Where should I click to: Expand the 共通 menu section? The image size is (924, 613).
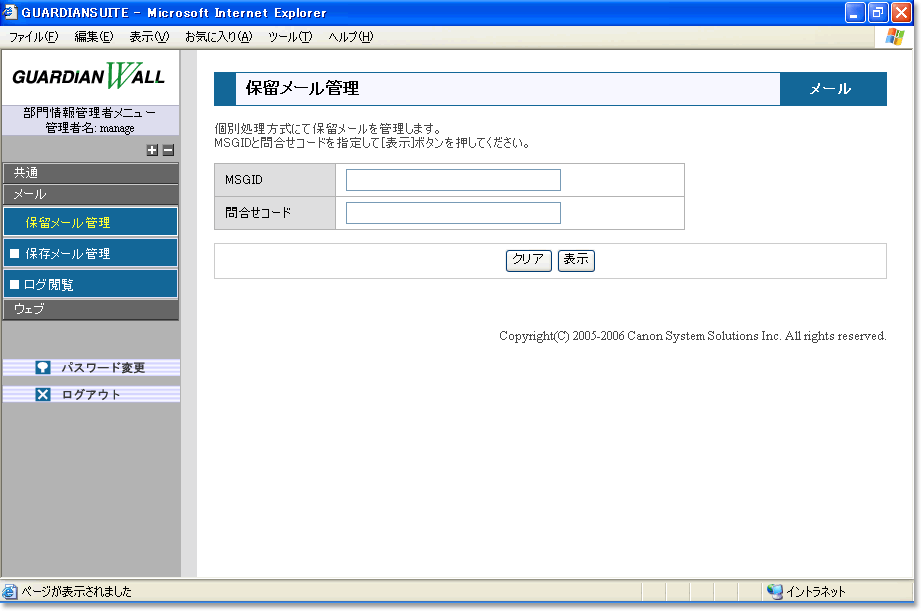tap(90, 173)
